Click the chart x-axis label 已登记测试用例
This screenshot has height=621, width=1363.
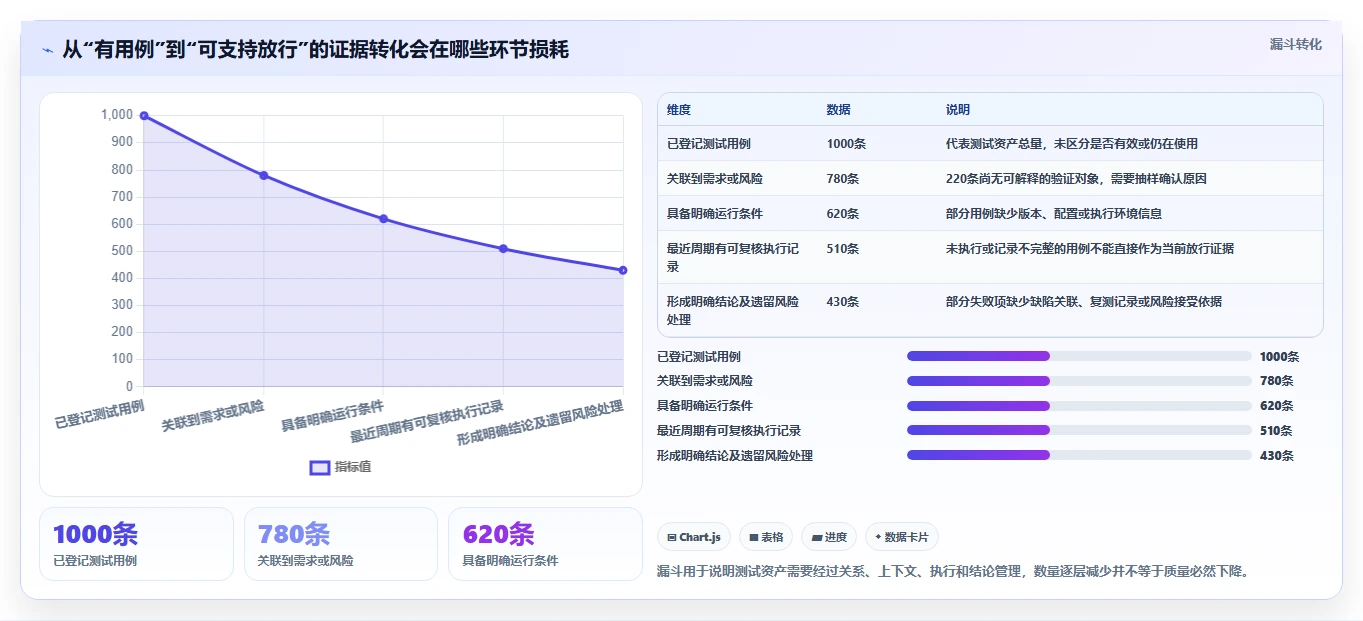pos(100,413)
